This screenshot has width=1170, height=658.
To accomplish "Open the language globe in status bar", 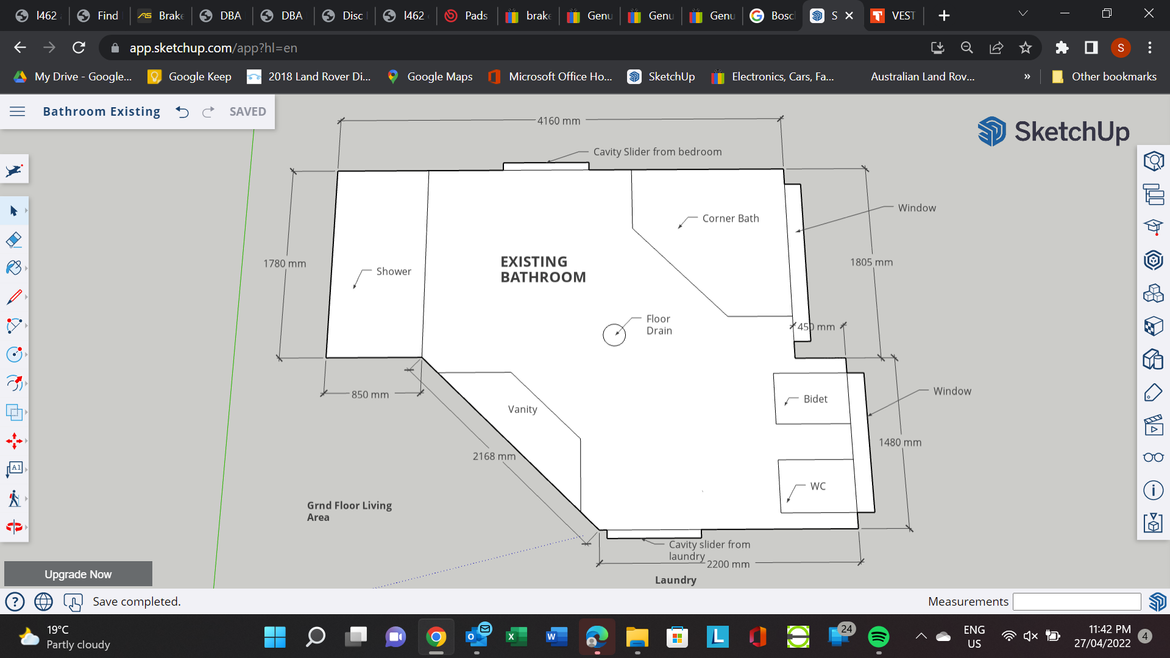I will pyautogui.click(x=44, y=602).
